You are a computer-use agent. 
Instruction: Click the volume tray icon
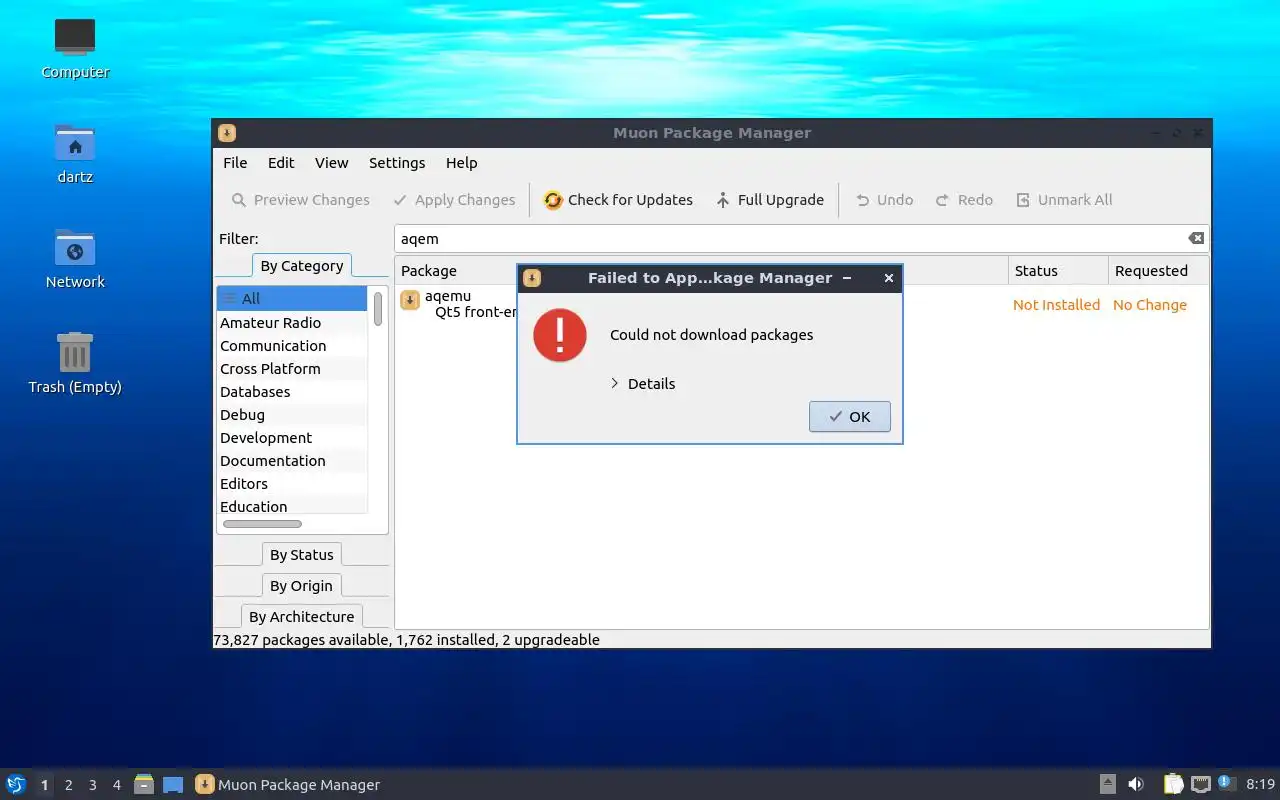pos(1135,784)
